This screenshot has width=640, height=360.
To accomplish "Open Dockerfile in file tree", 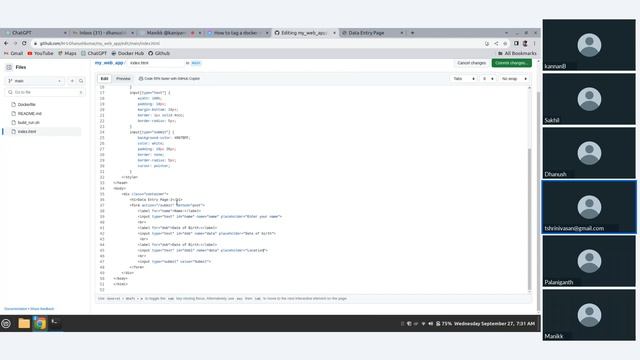I will click(27, 104).
